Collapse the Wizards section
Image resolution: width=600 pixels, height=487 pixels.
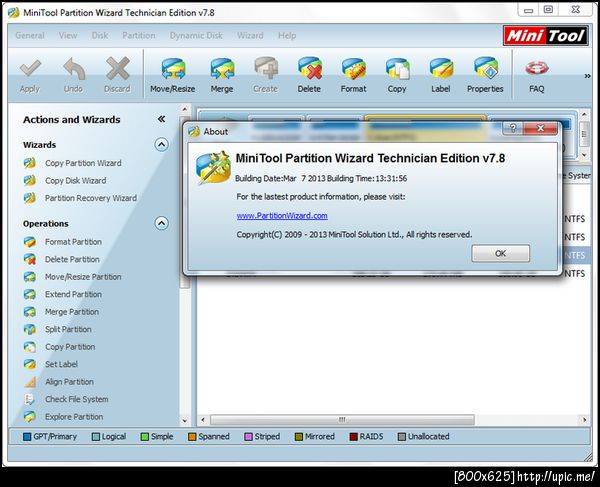coord(161,145)
